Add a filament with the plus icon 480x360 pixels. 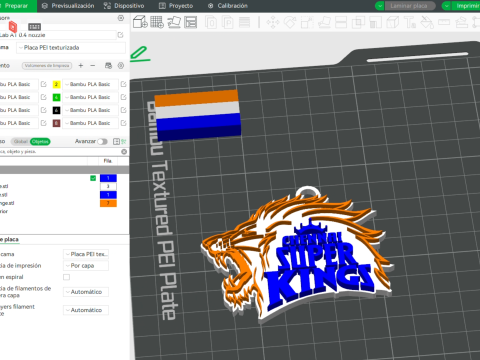click(x=81, y=66)
